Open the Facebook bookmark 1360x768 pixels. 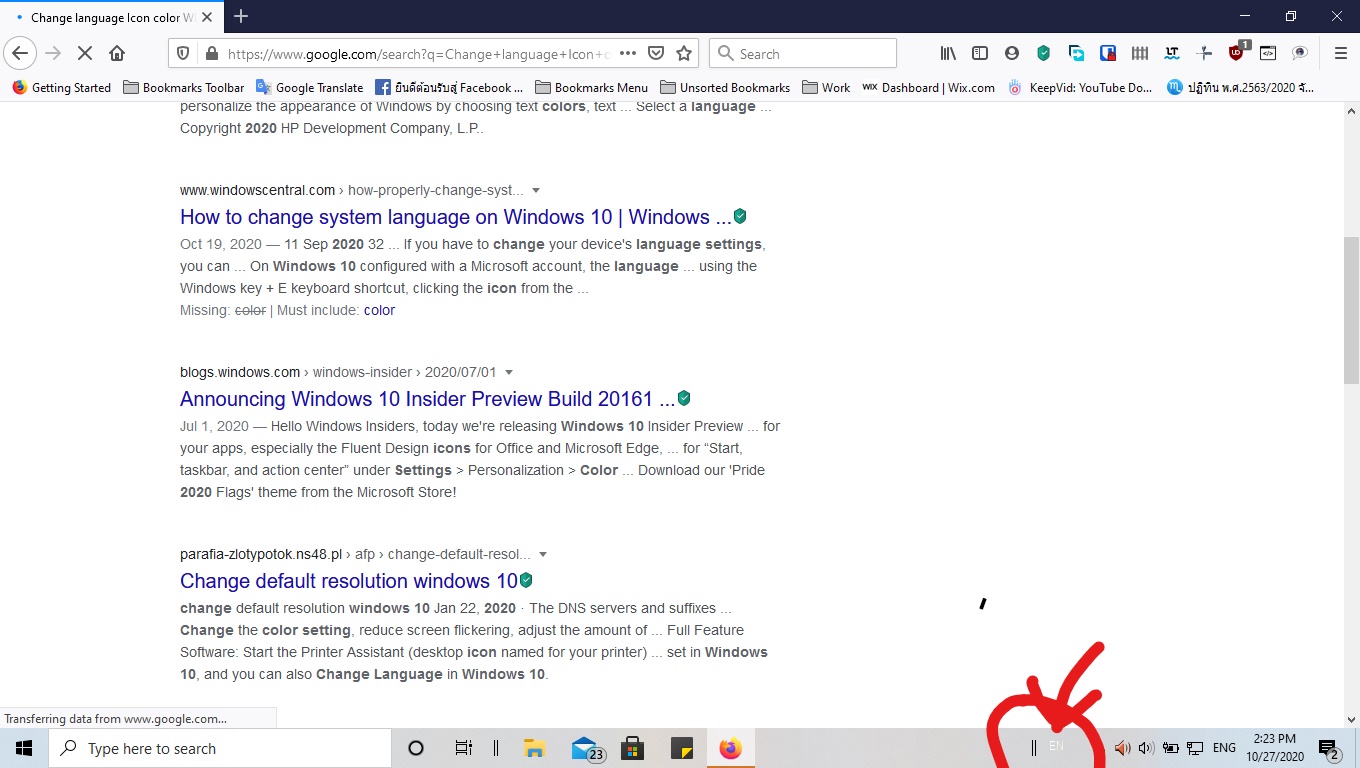click(x=450, y=87)
